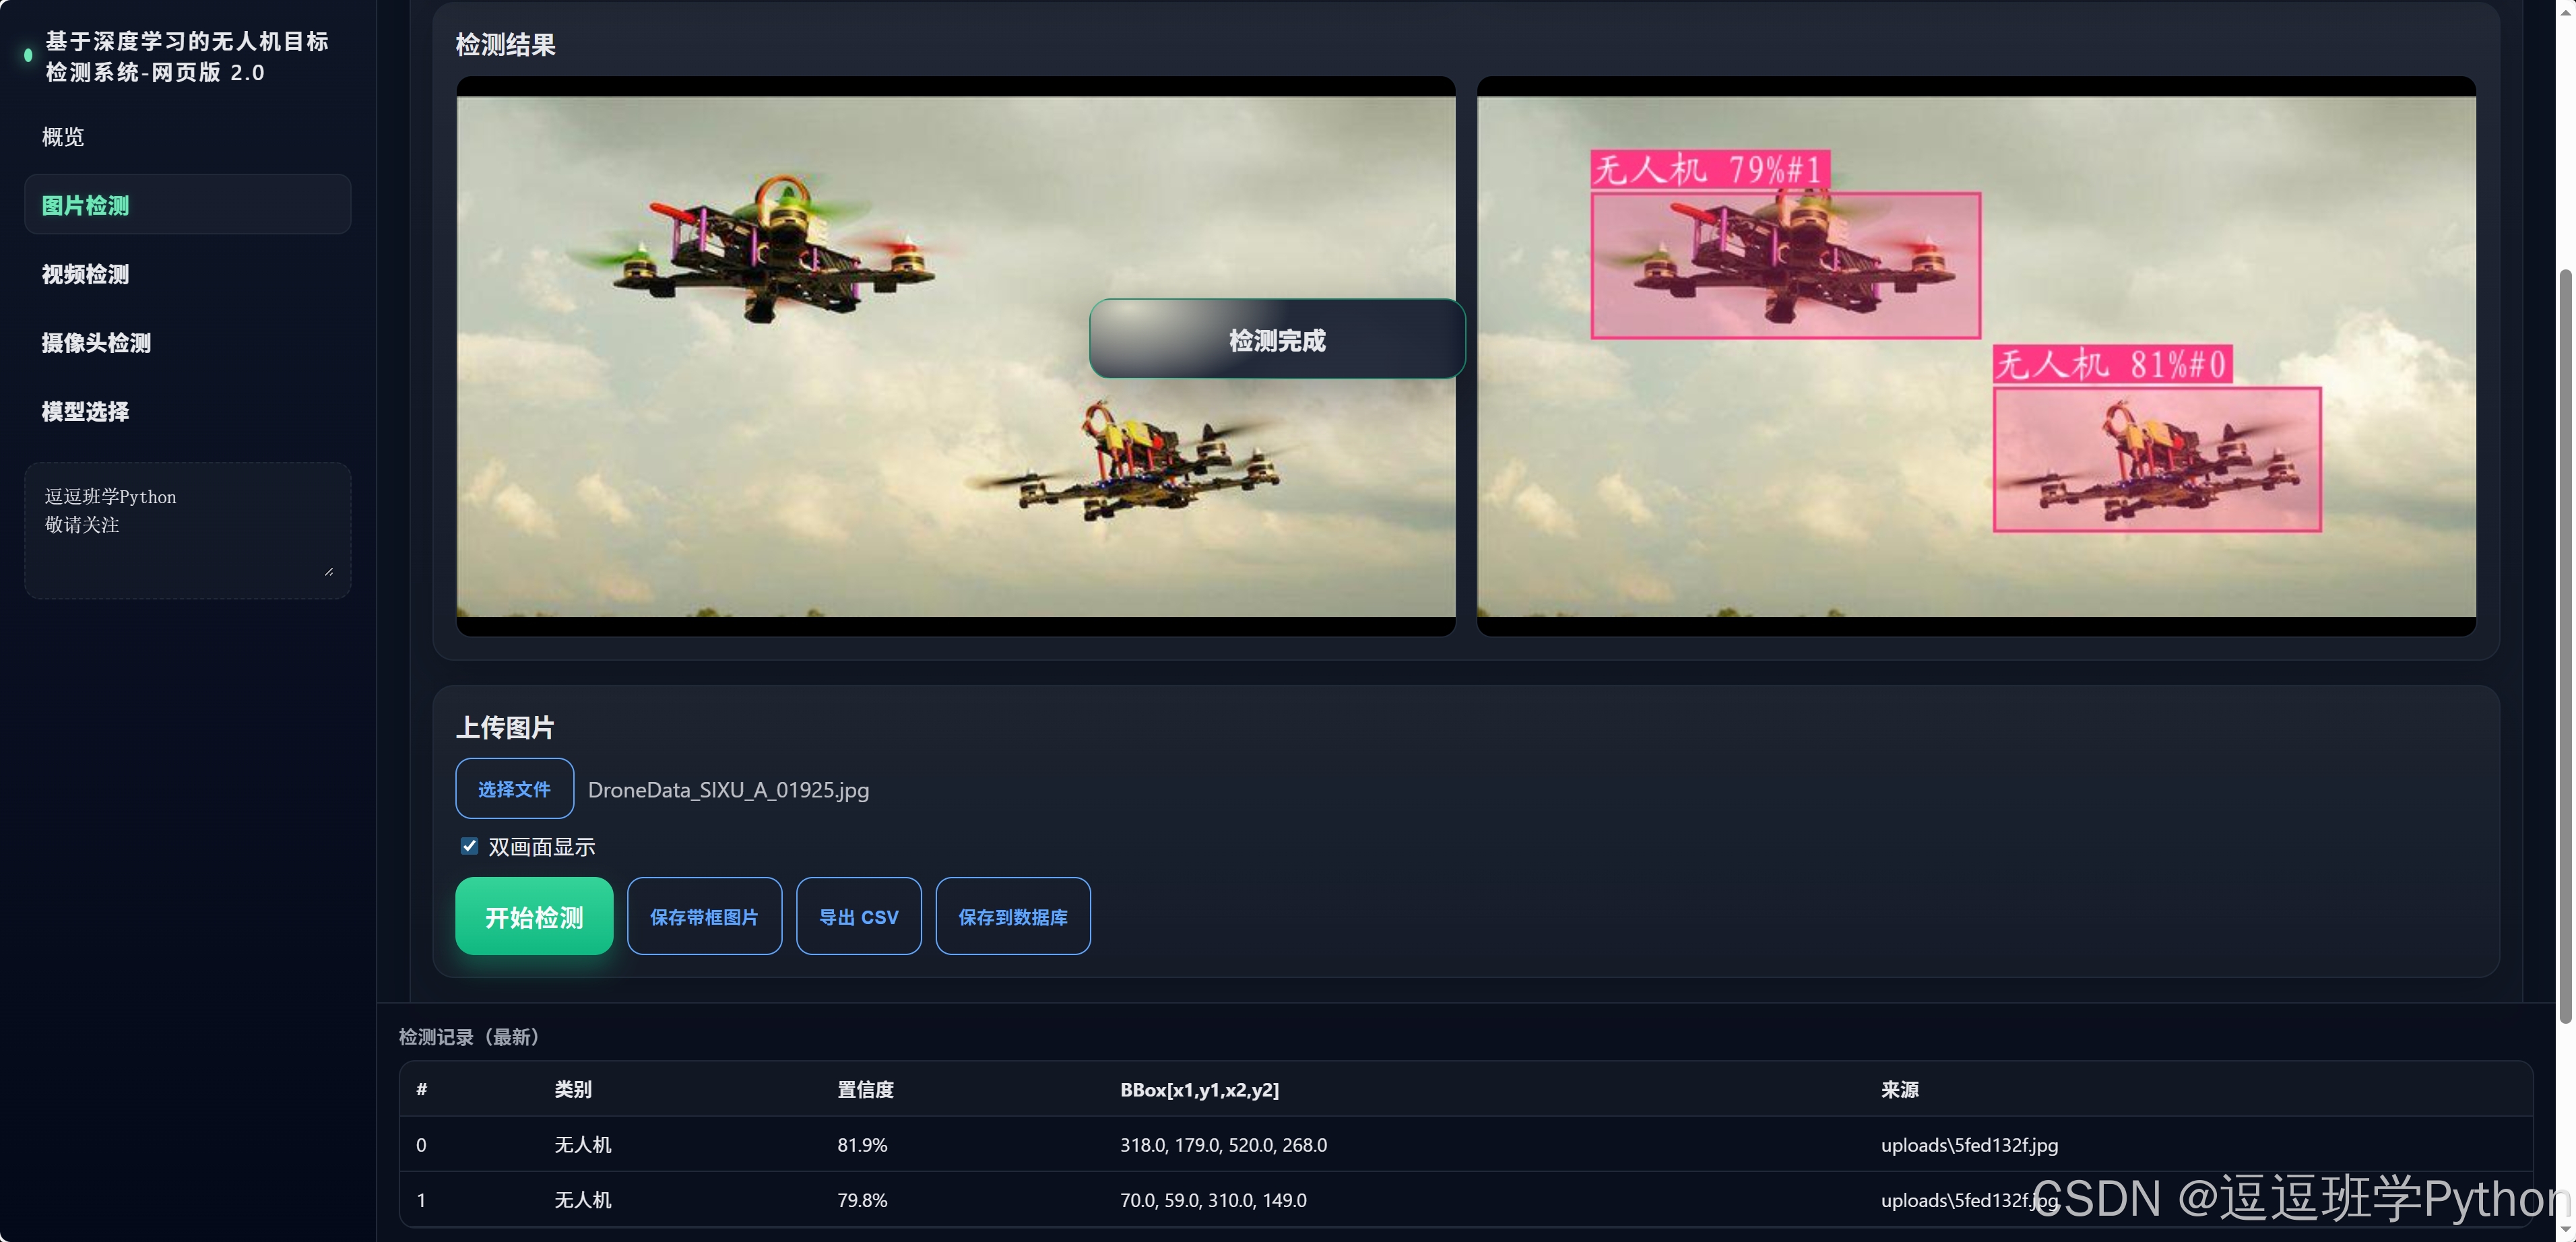
Task: Click the 选择文件 file button
Action: [x=514, y=789]
